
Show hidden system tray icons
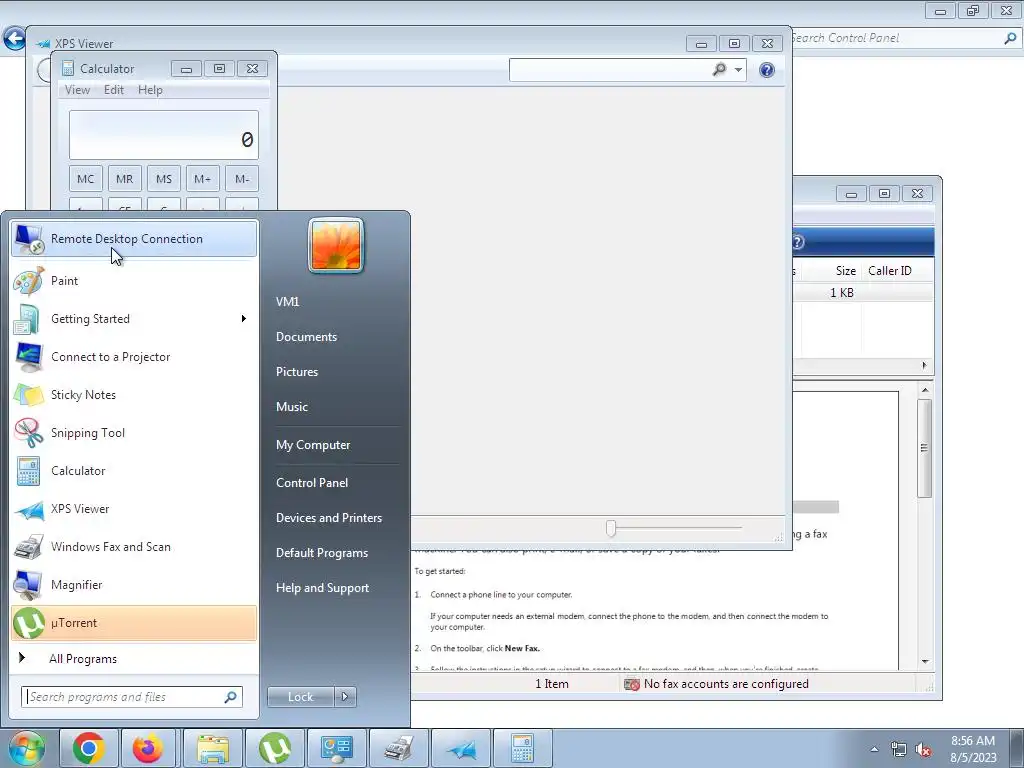click(x=874, y=750)
